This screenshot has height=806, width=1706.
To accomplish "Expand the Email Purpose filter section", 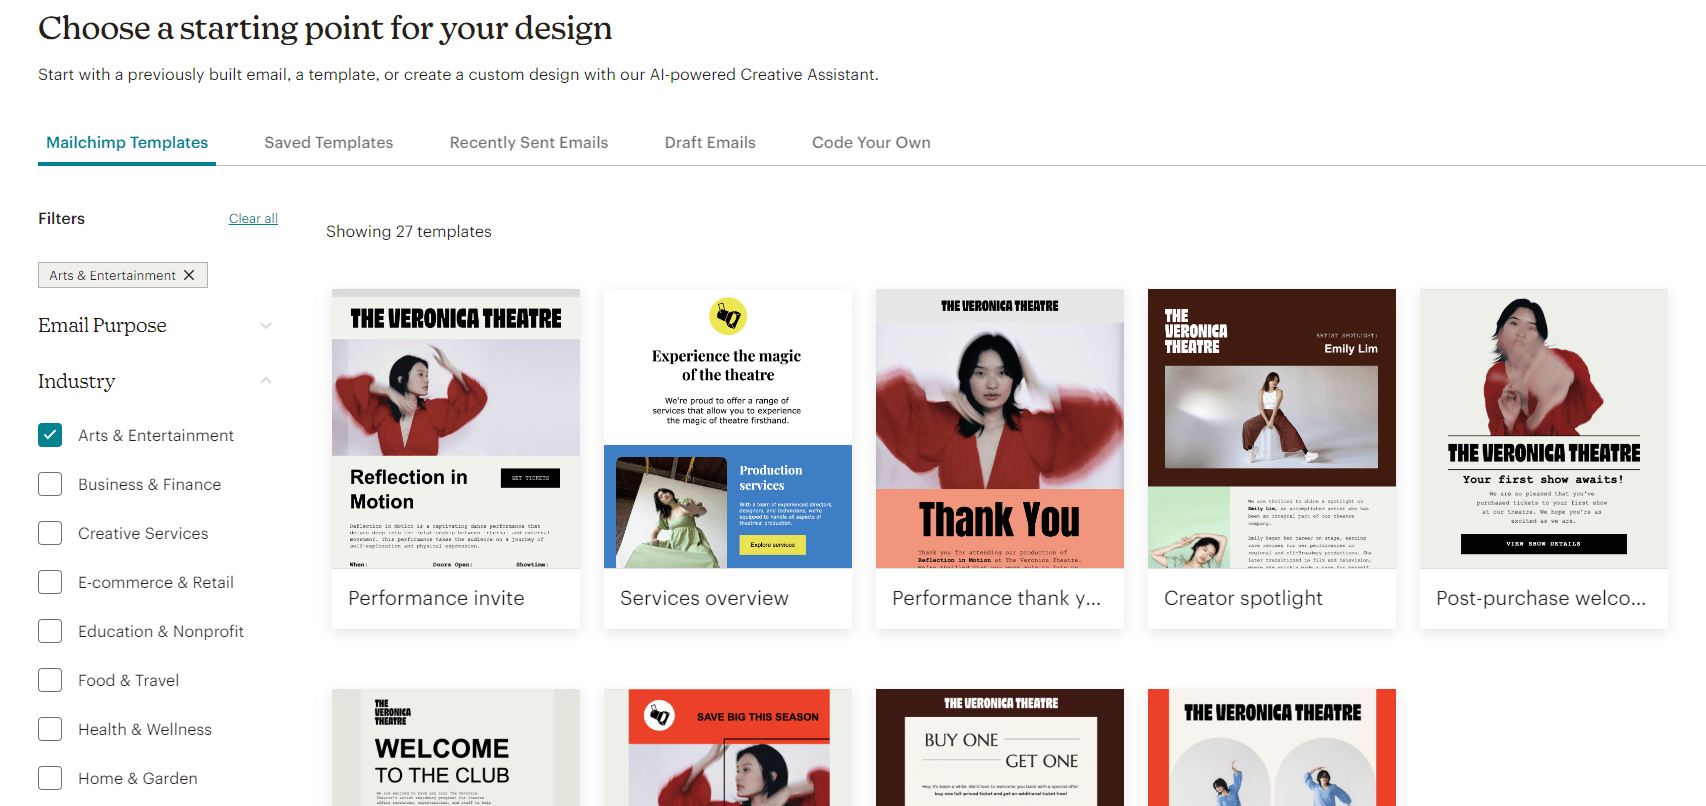I will point(266,326).
